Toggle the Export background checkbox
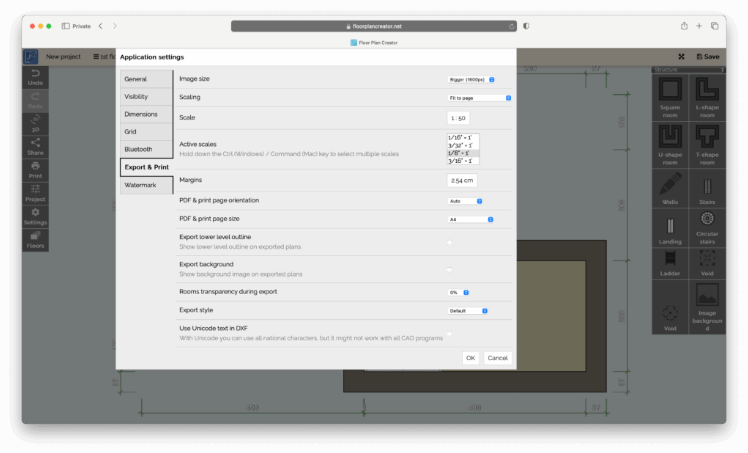Screen dimensions: 748x453 (x=449, y=269)
